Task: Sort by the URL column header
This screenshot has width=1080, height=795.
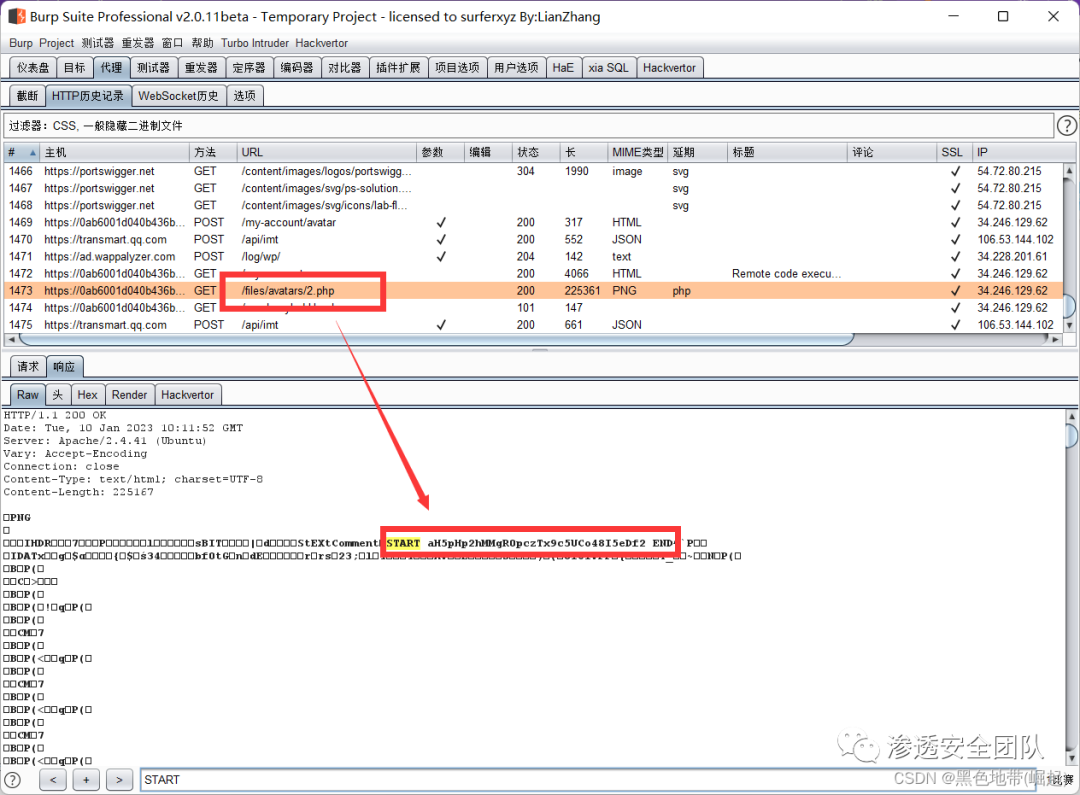Action: [326, 152]
